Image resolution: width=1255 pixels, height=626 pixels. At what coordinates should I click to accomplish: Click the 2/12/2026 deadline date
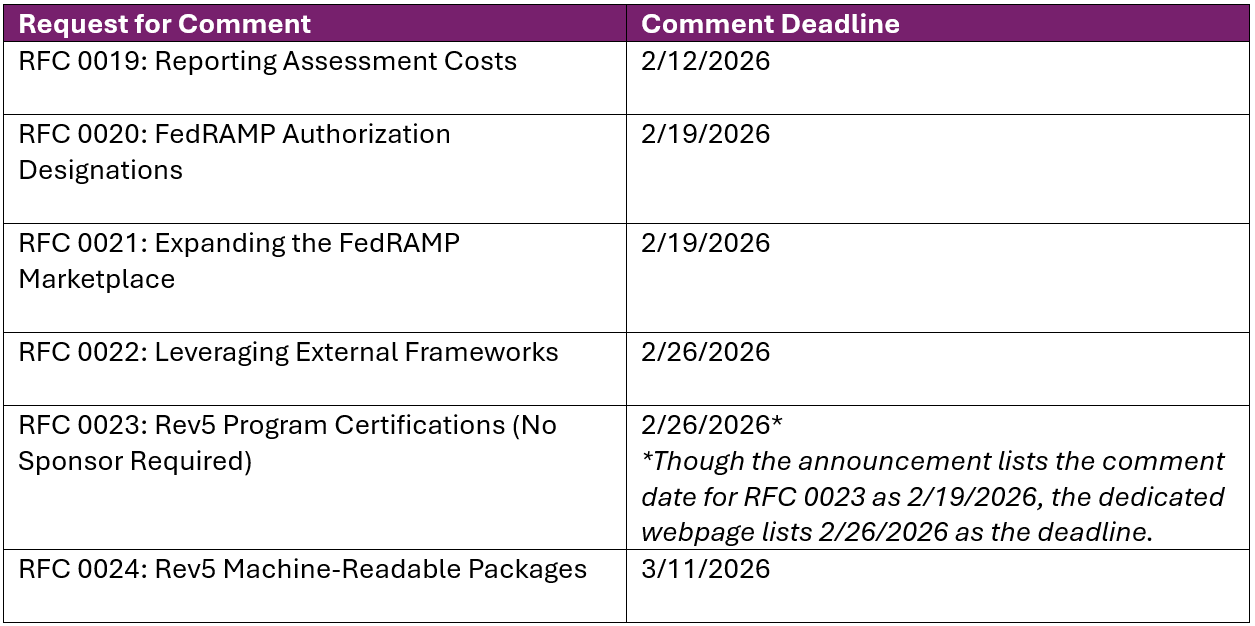(x=705, y=61)
